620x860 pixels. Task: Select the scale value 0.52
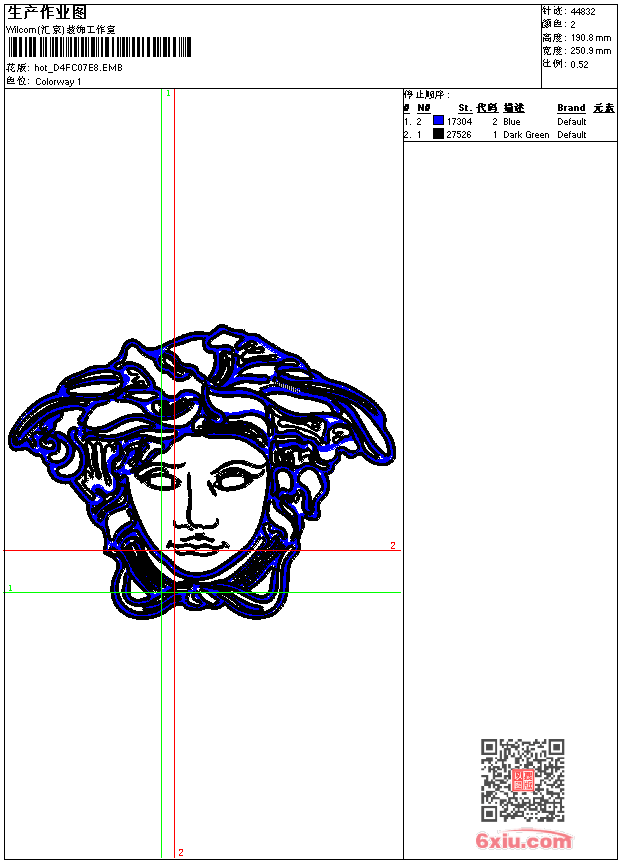coord(579,64)
